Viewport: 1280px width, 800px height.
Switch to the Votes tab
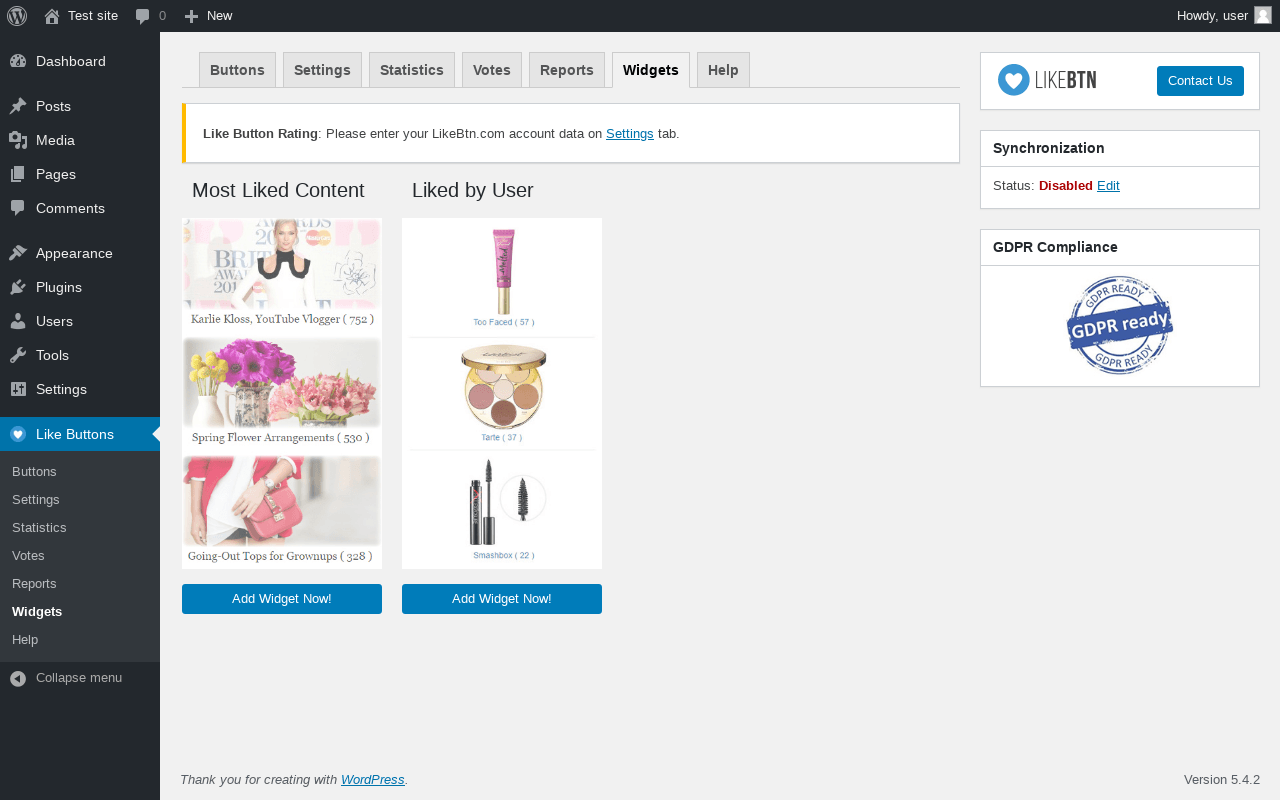tap(492, 70)
